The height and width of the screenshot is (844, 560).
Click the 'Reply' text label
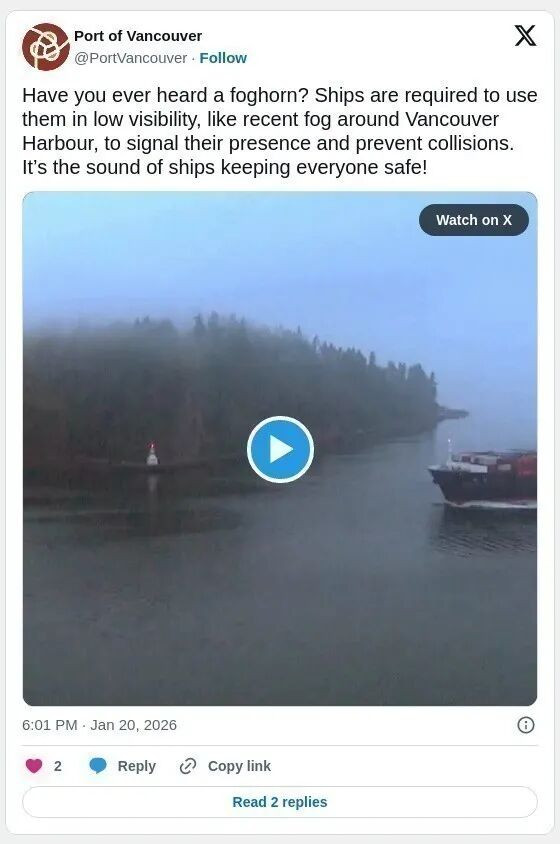click(137, 766)
